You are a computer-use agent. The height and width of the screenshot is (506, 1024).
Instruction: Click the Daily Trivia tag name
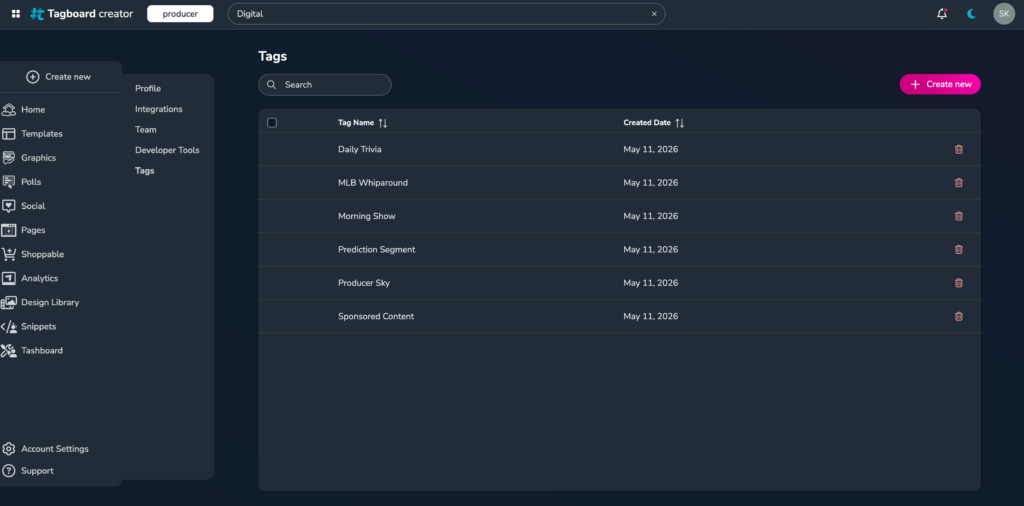tap(360, 150)
